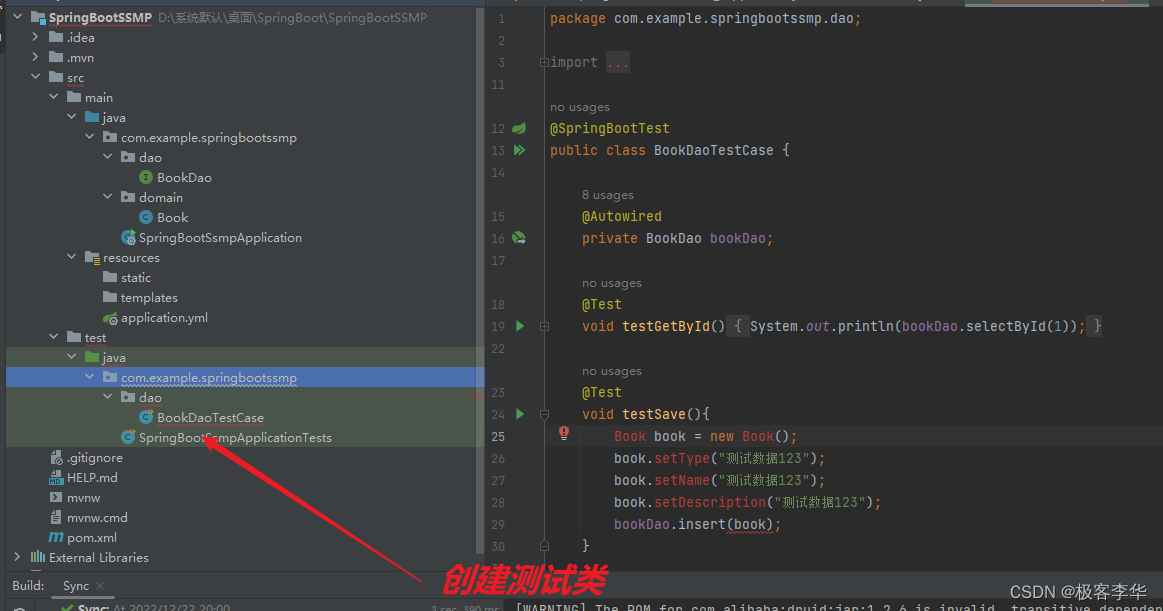Image resolution: width=1163 pixels, height=611 pixels.
Task: Open BookDaoTestCase in project tree
Action: pyautogui.click(x=210, y=417)
